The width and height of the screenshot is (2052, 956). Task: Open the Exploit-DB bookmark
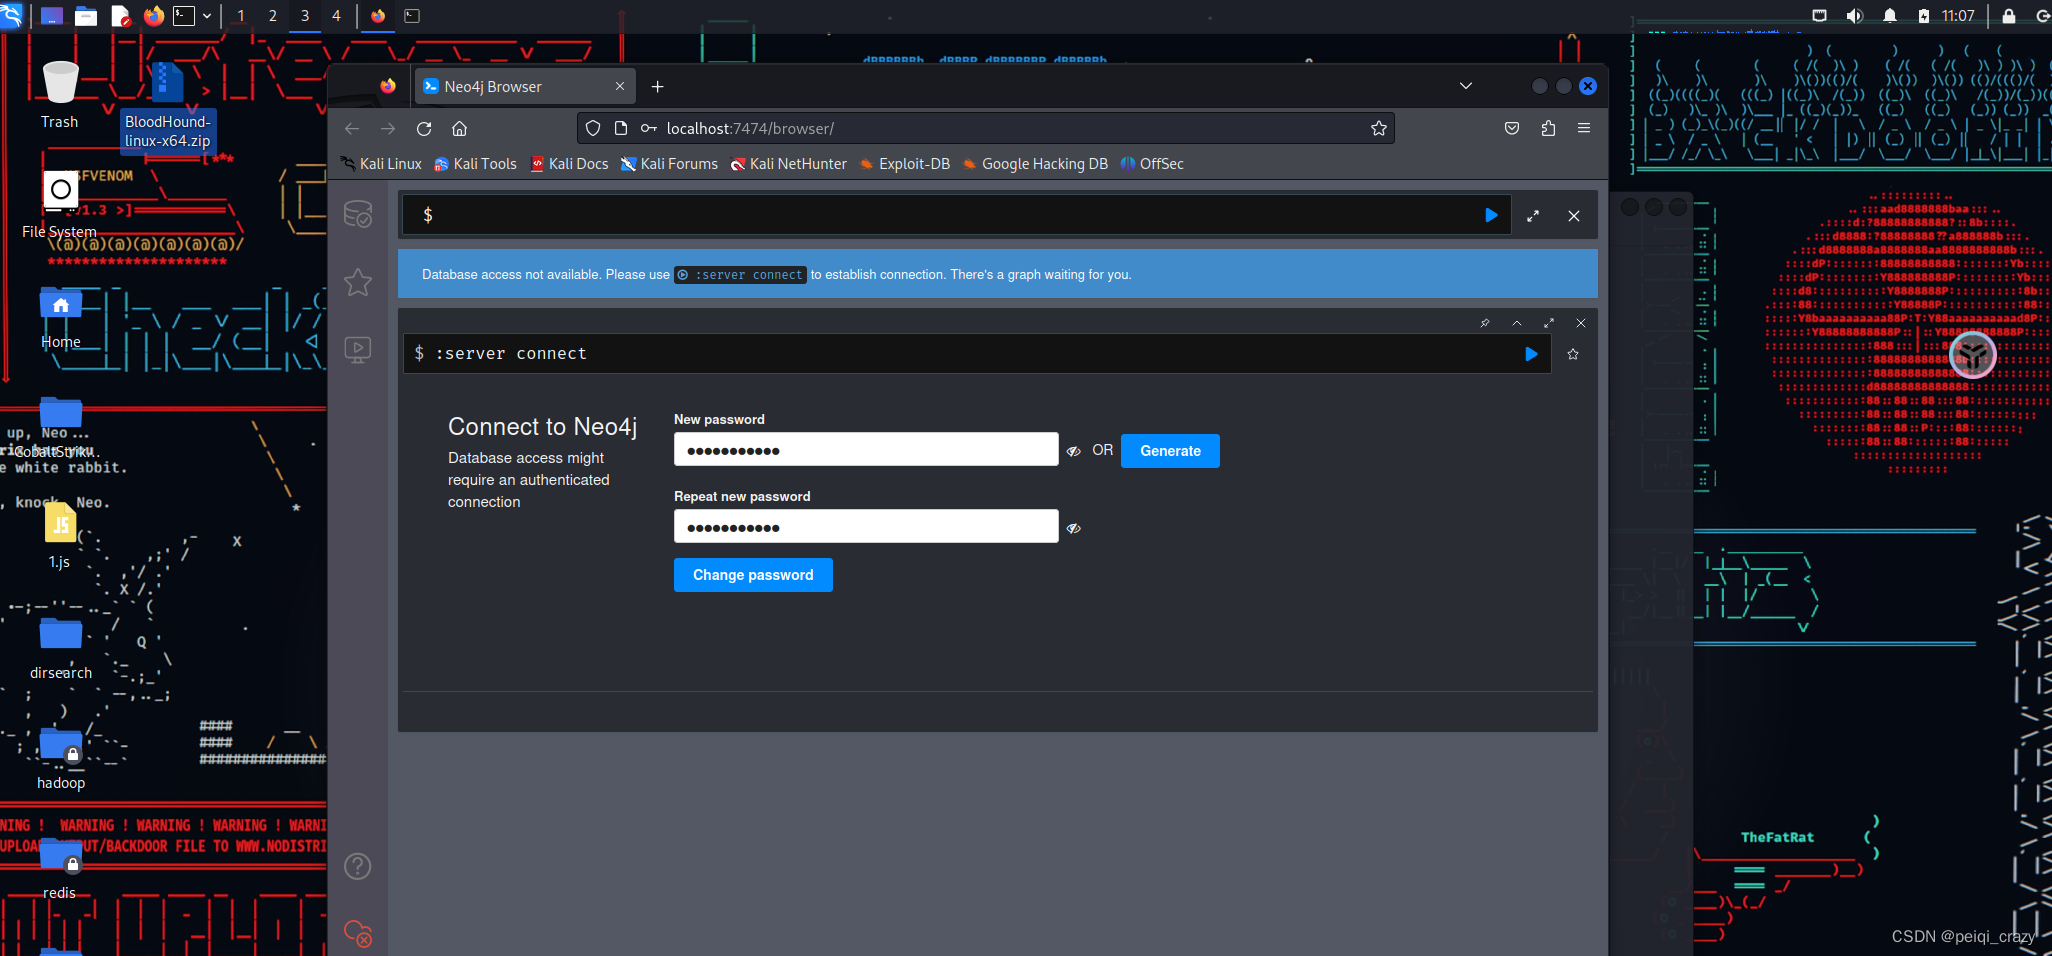[x=904, y=164]
